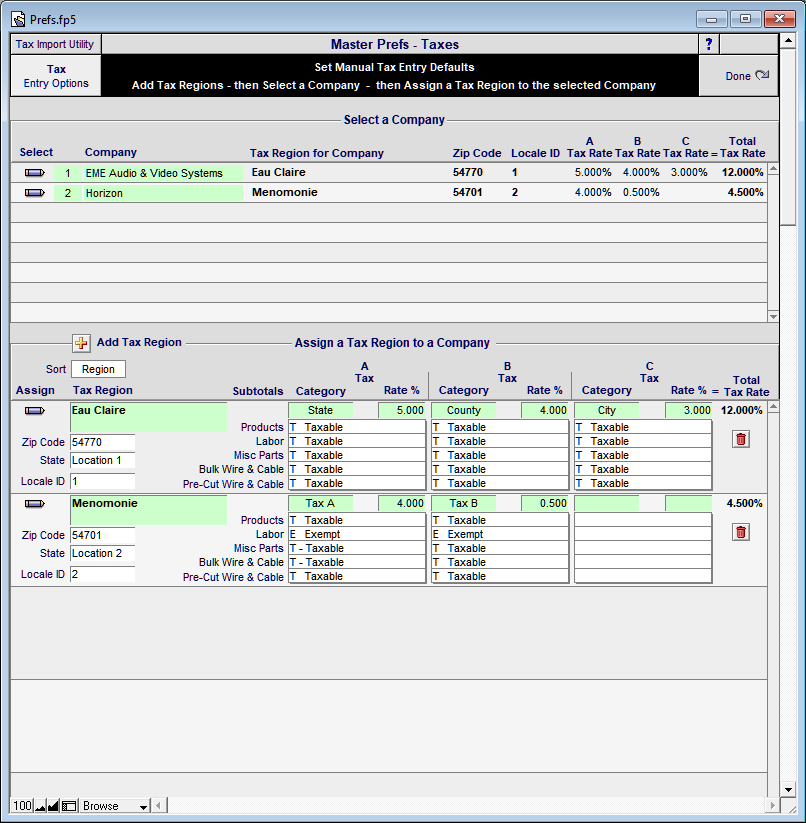Click the 100 zoom level button
Screen dimensions: 806x823
23,806
